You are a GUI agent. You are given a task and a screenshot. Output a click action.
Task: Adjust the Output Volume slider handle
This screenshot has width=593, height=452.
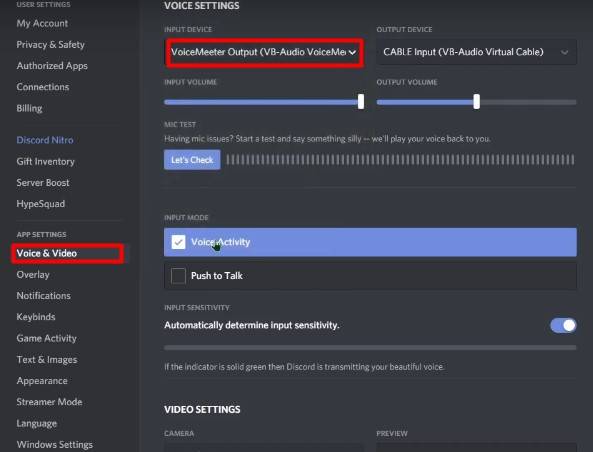pos(477,102)
